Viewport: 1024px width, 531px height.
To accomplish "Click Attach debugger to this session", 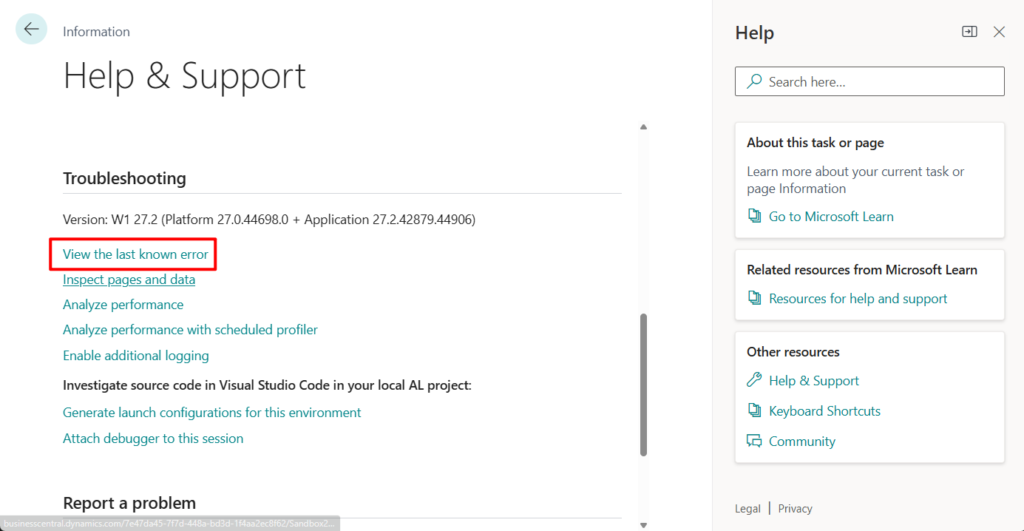I will click(153, 438).
